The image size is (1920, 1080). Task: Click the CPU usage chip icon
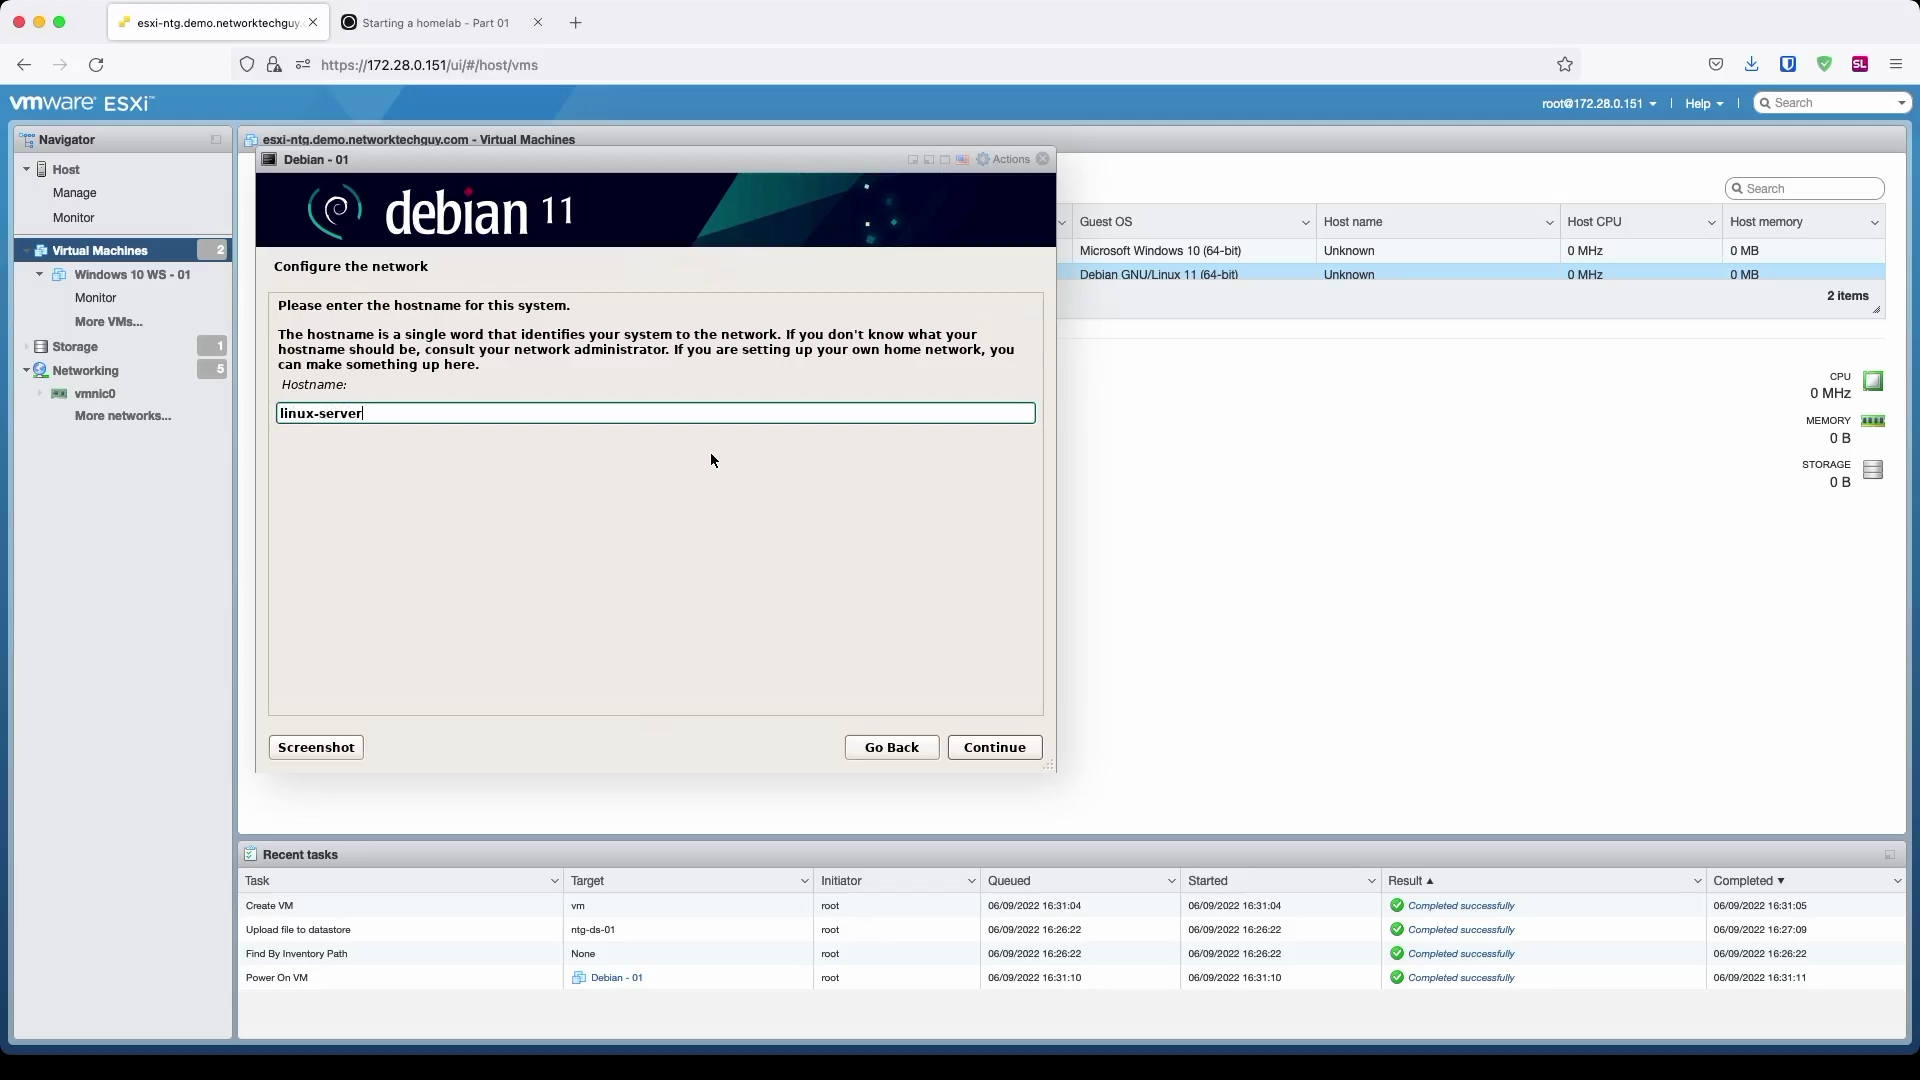tap(1873, 381)
